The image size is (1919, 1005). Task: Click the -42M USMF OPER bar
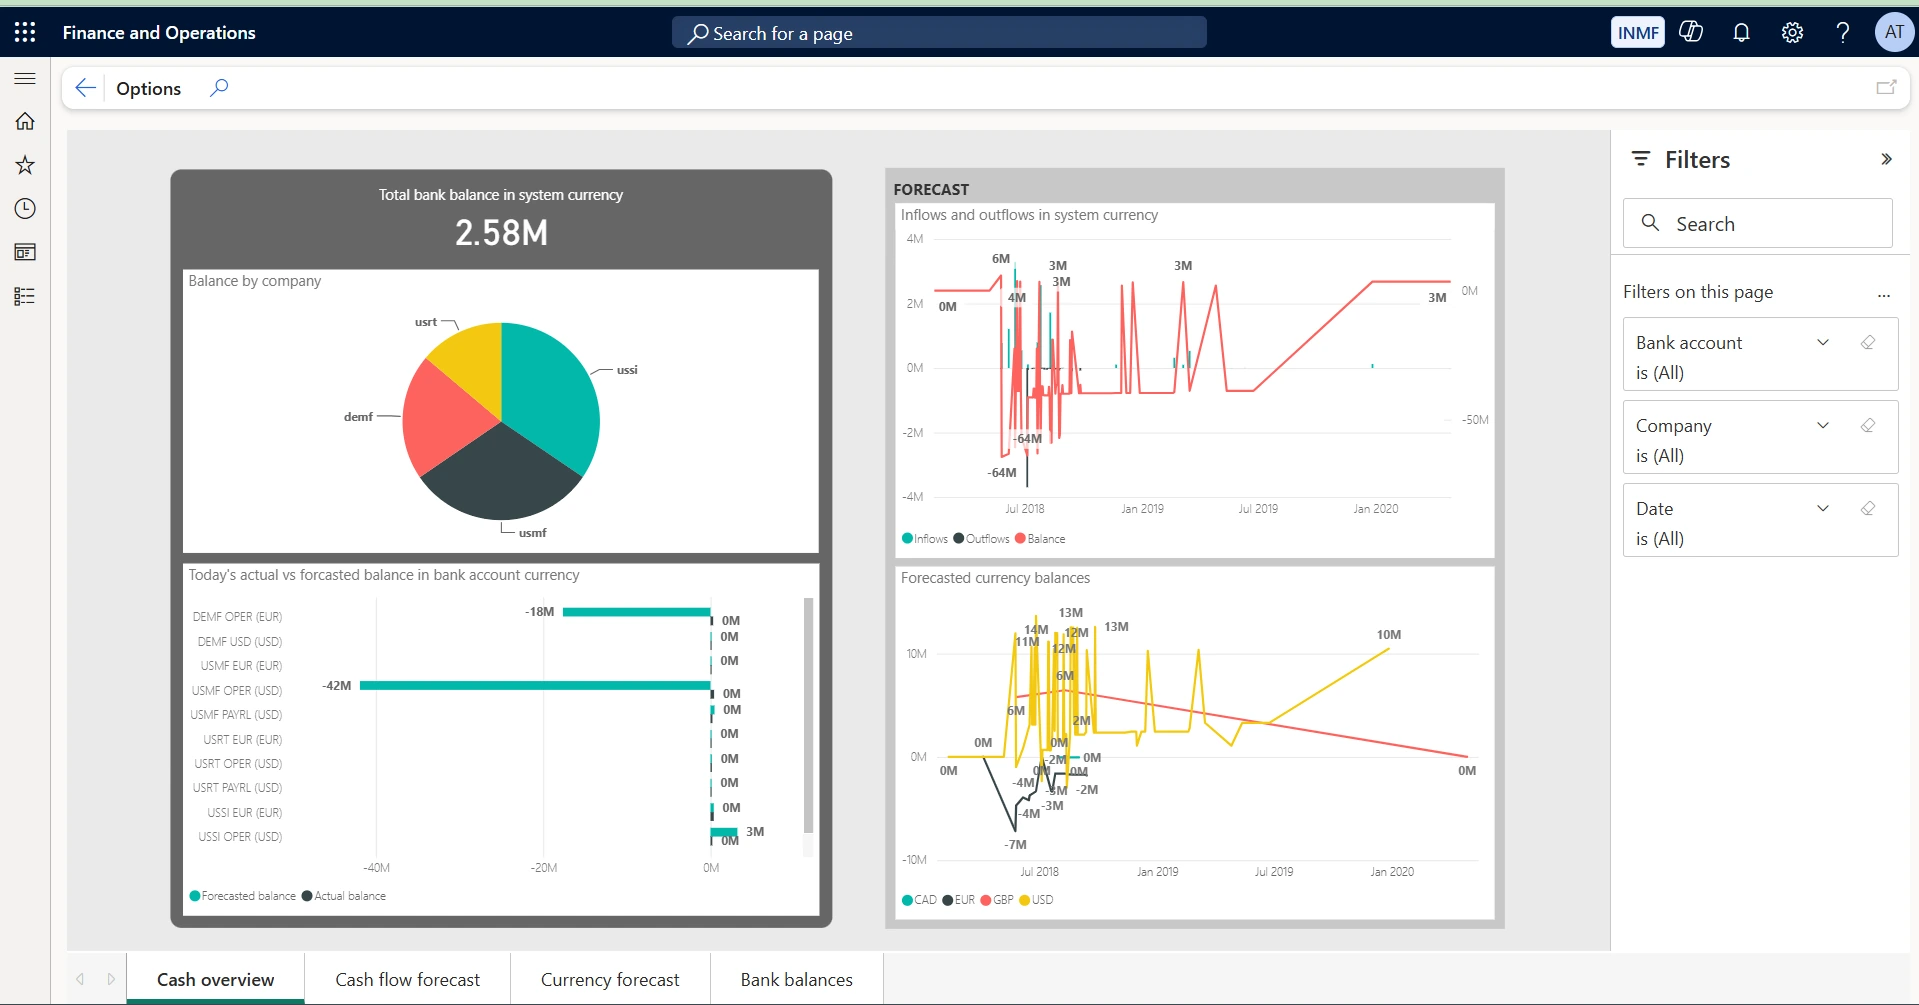tap(535, 685)
